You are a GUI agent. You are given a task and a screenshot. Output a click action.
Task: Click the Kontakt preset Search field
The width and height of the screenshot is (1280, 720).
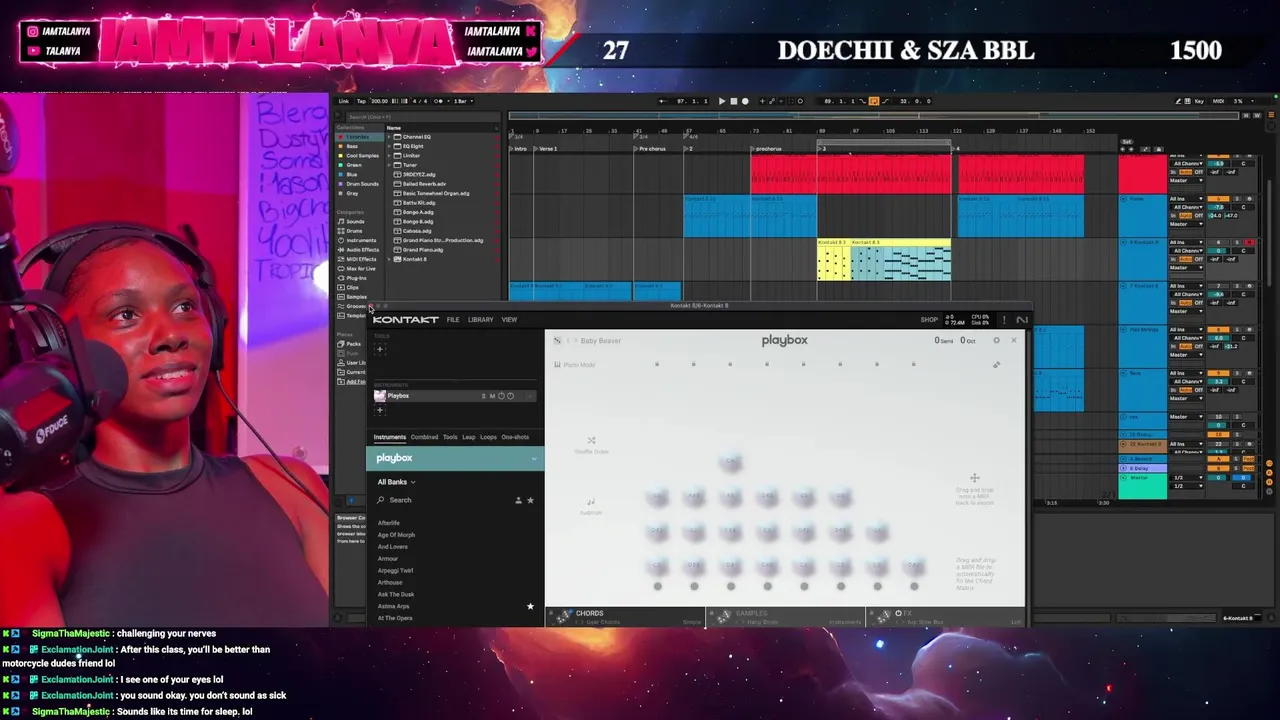click(x=440, y=500)
